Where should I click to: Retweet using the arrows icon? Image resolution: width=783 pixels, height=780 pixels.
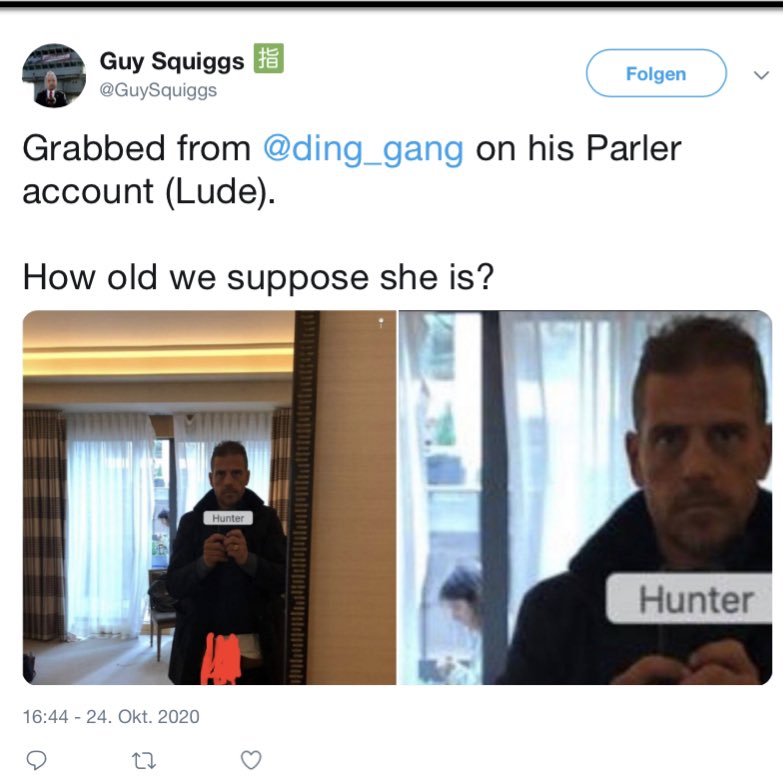pyautogui.click(x=144, y=761)
